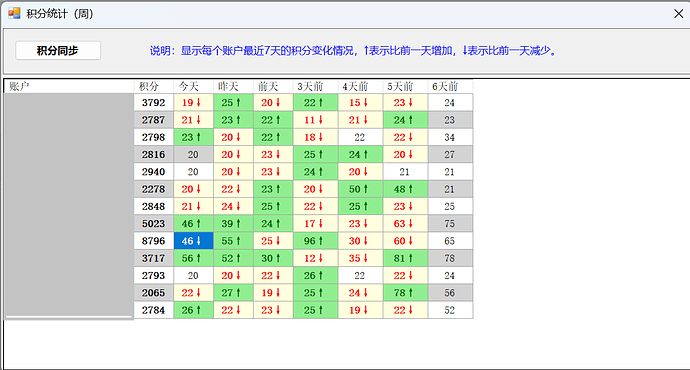The image size is (690, 370).
Task: Select the 积分 cell showing 2793
Action: (154, 275)
